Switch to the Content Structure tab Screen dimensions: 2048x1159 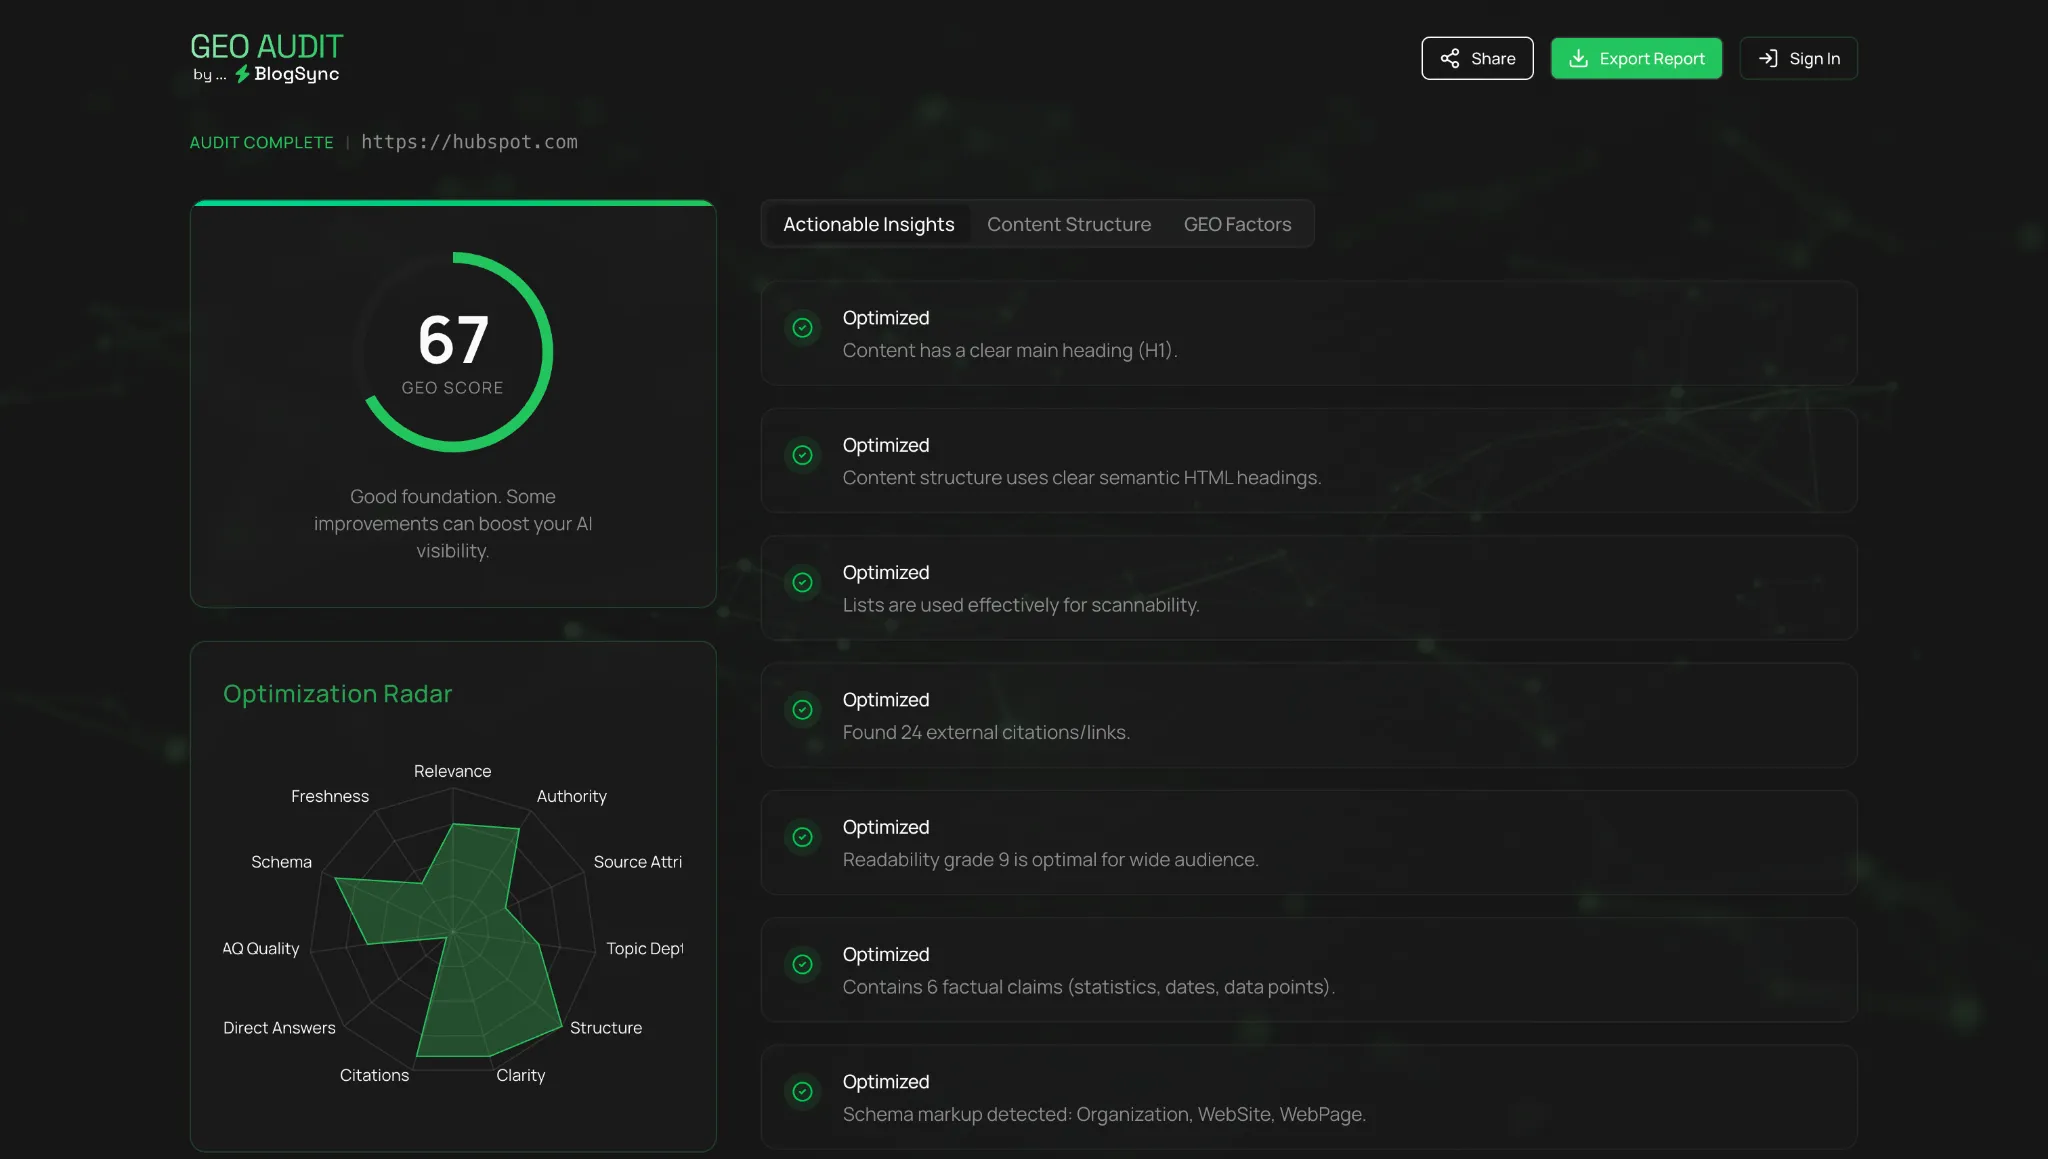coord(1068,224)
